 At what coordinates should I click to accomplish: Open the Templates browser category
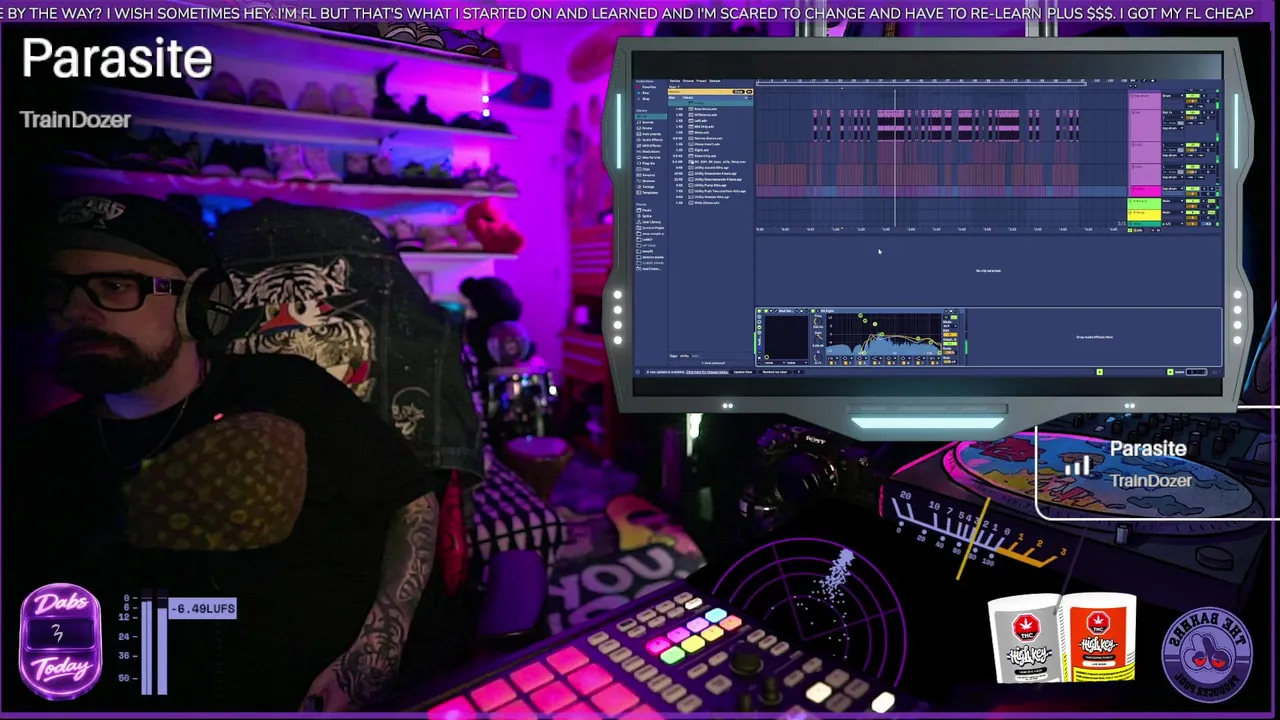pos(649,193)
